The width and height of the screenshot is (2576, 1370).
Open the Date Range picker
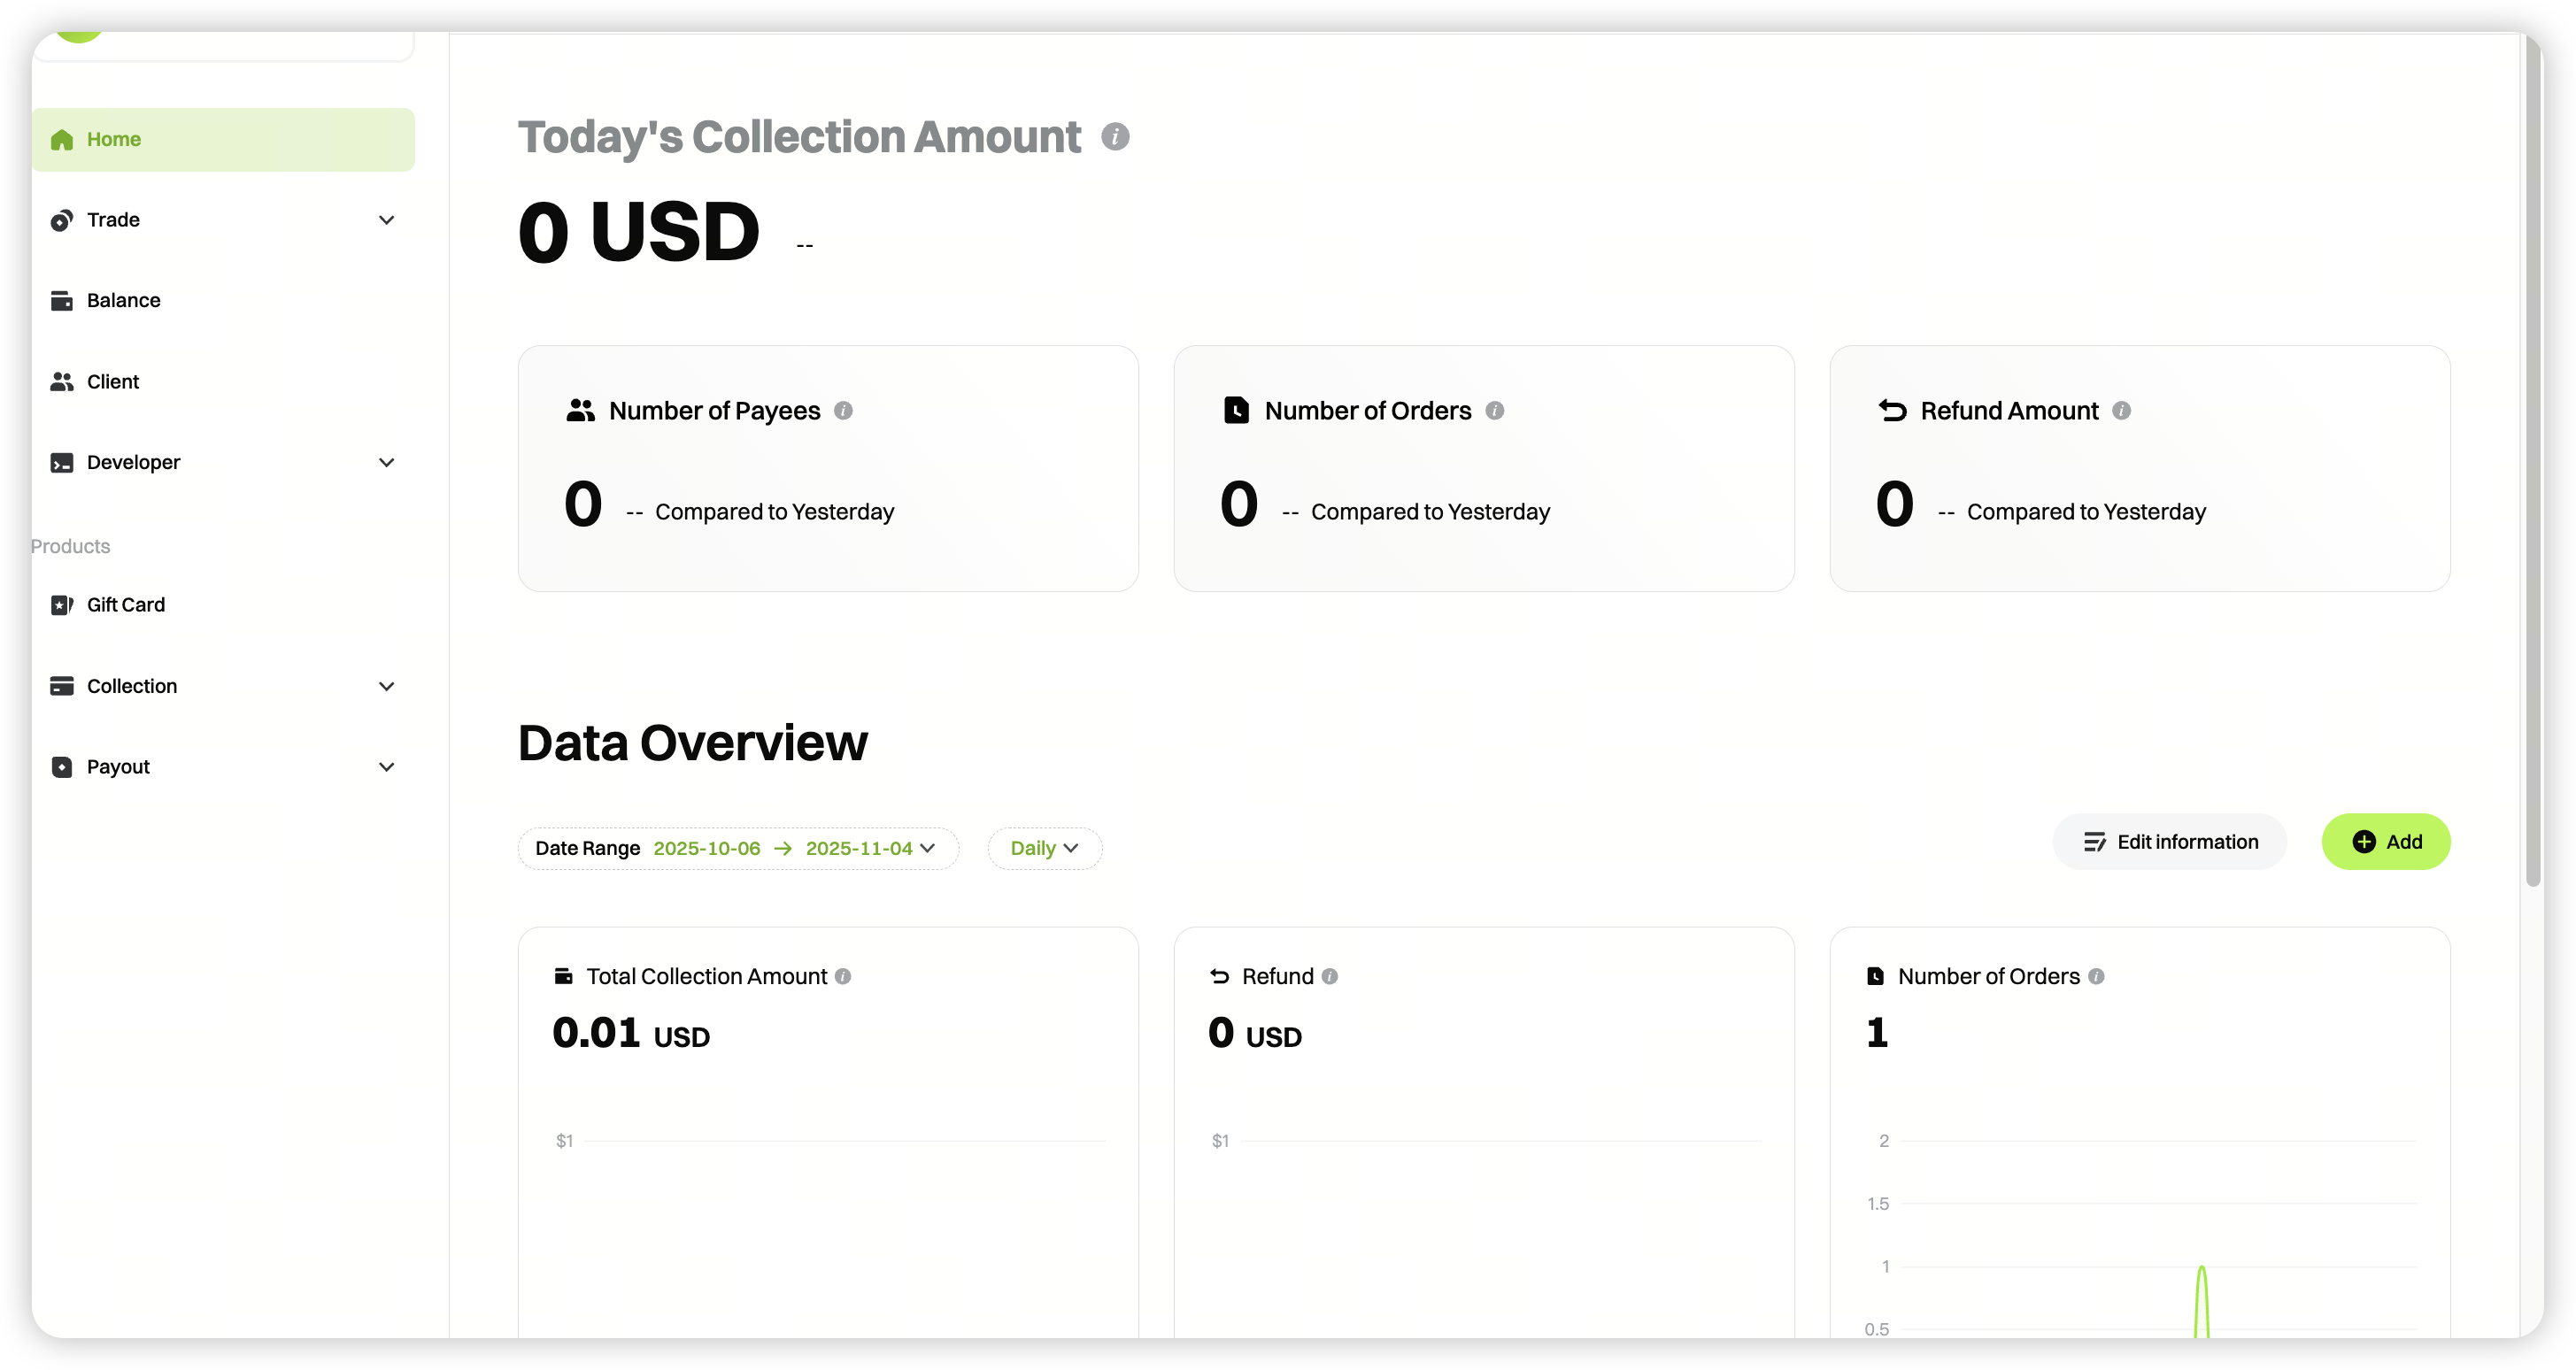click(x=738, y=848)
